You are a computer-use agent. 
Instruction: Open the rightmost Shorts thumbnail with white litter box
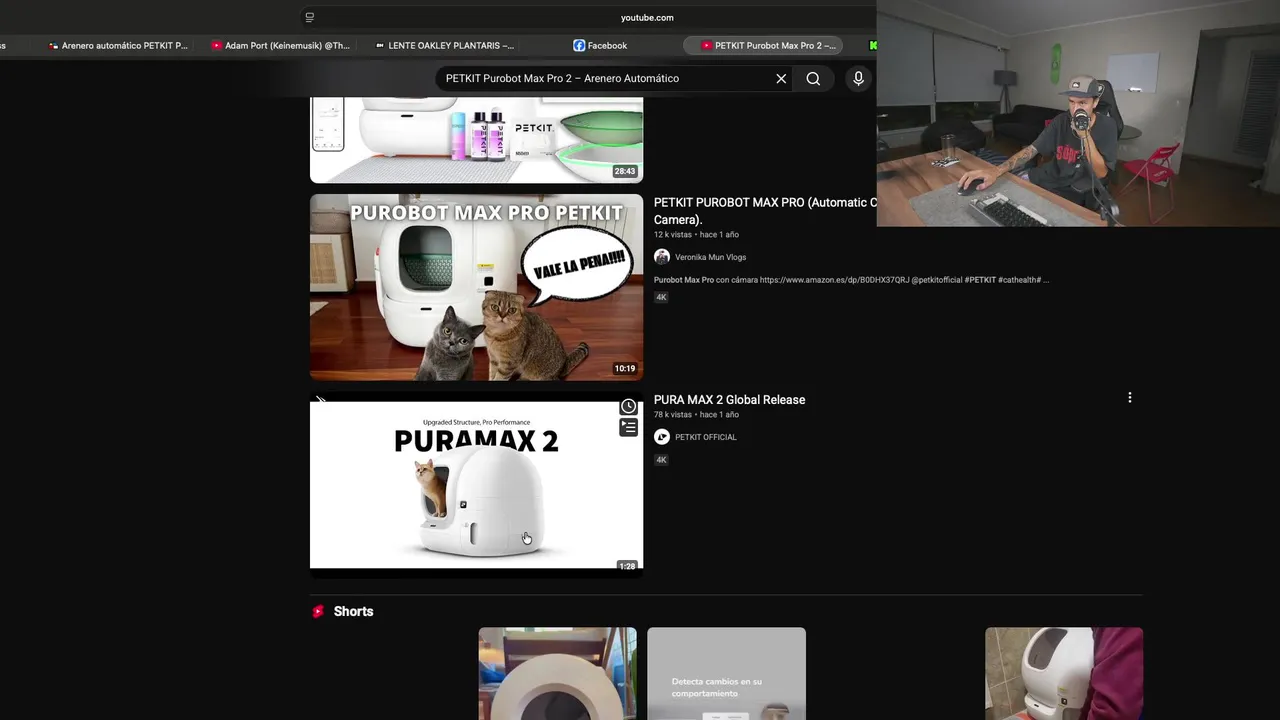[x=1064, y=673]
